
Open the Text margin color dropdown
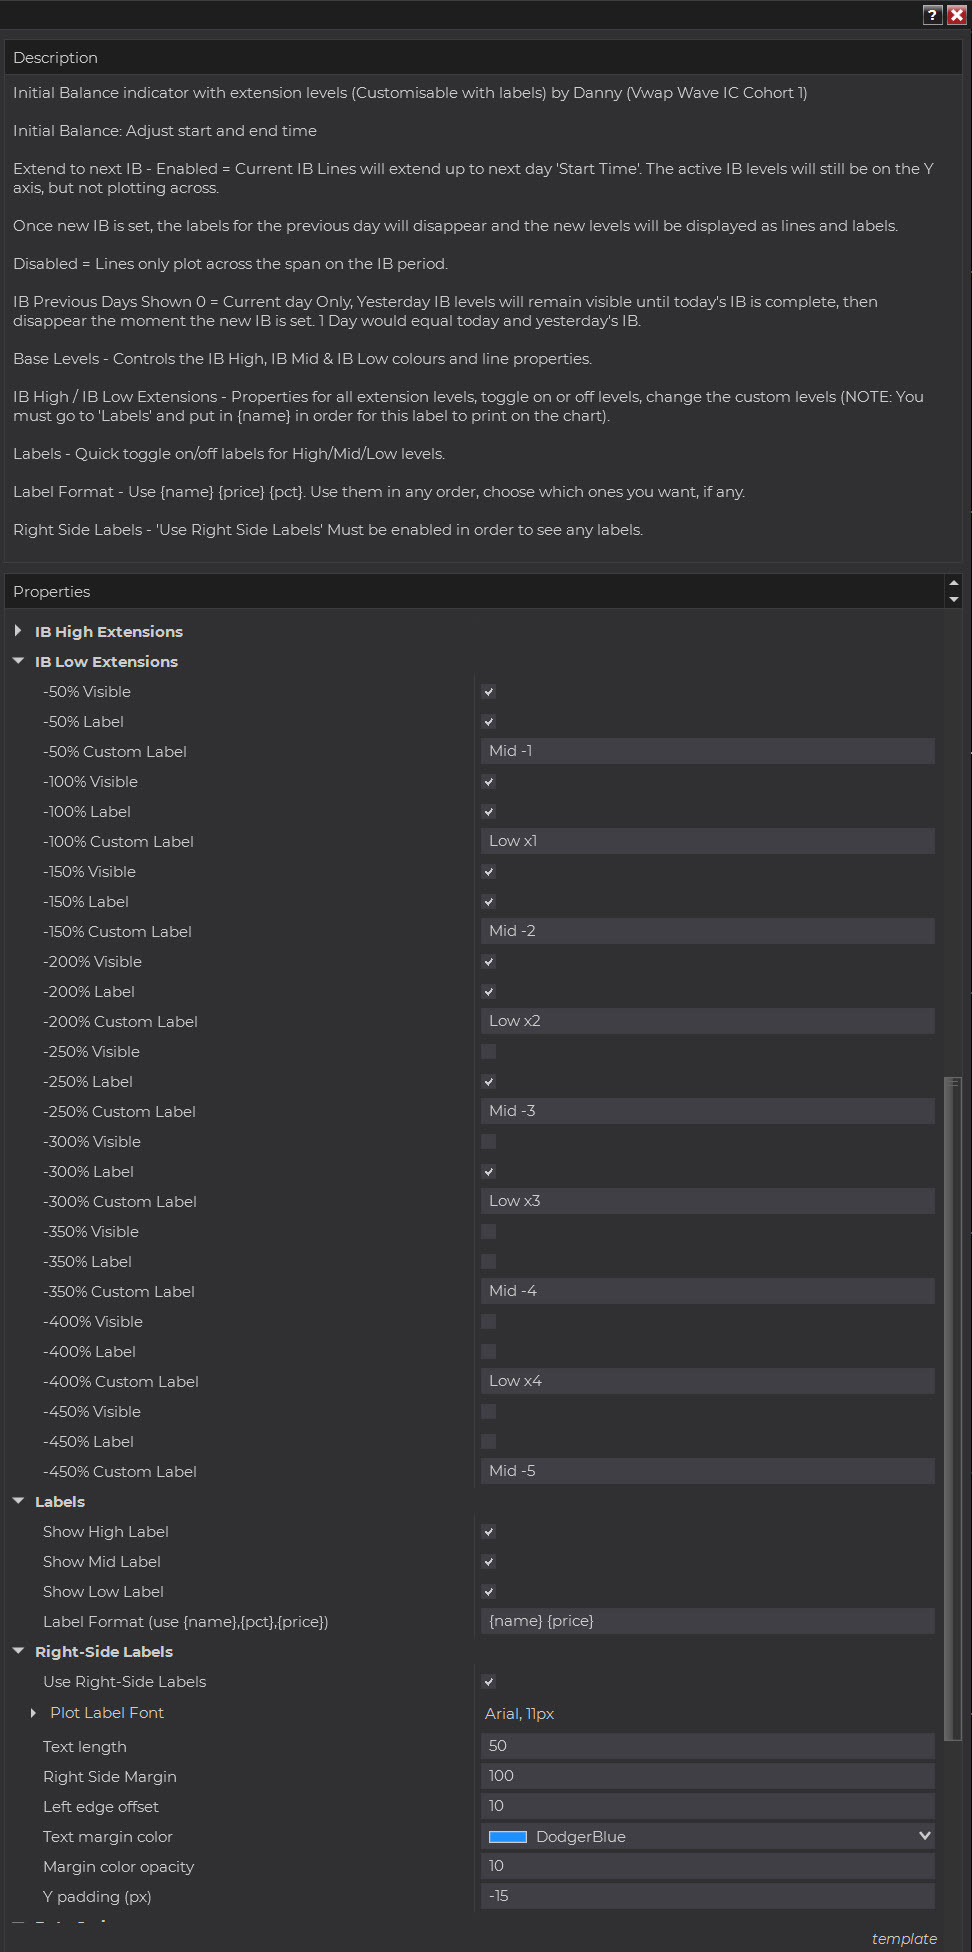(925, 1836)
